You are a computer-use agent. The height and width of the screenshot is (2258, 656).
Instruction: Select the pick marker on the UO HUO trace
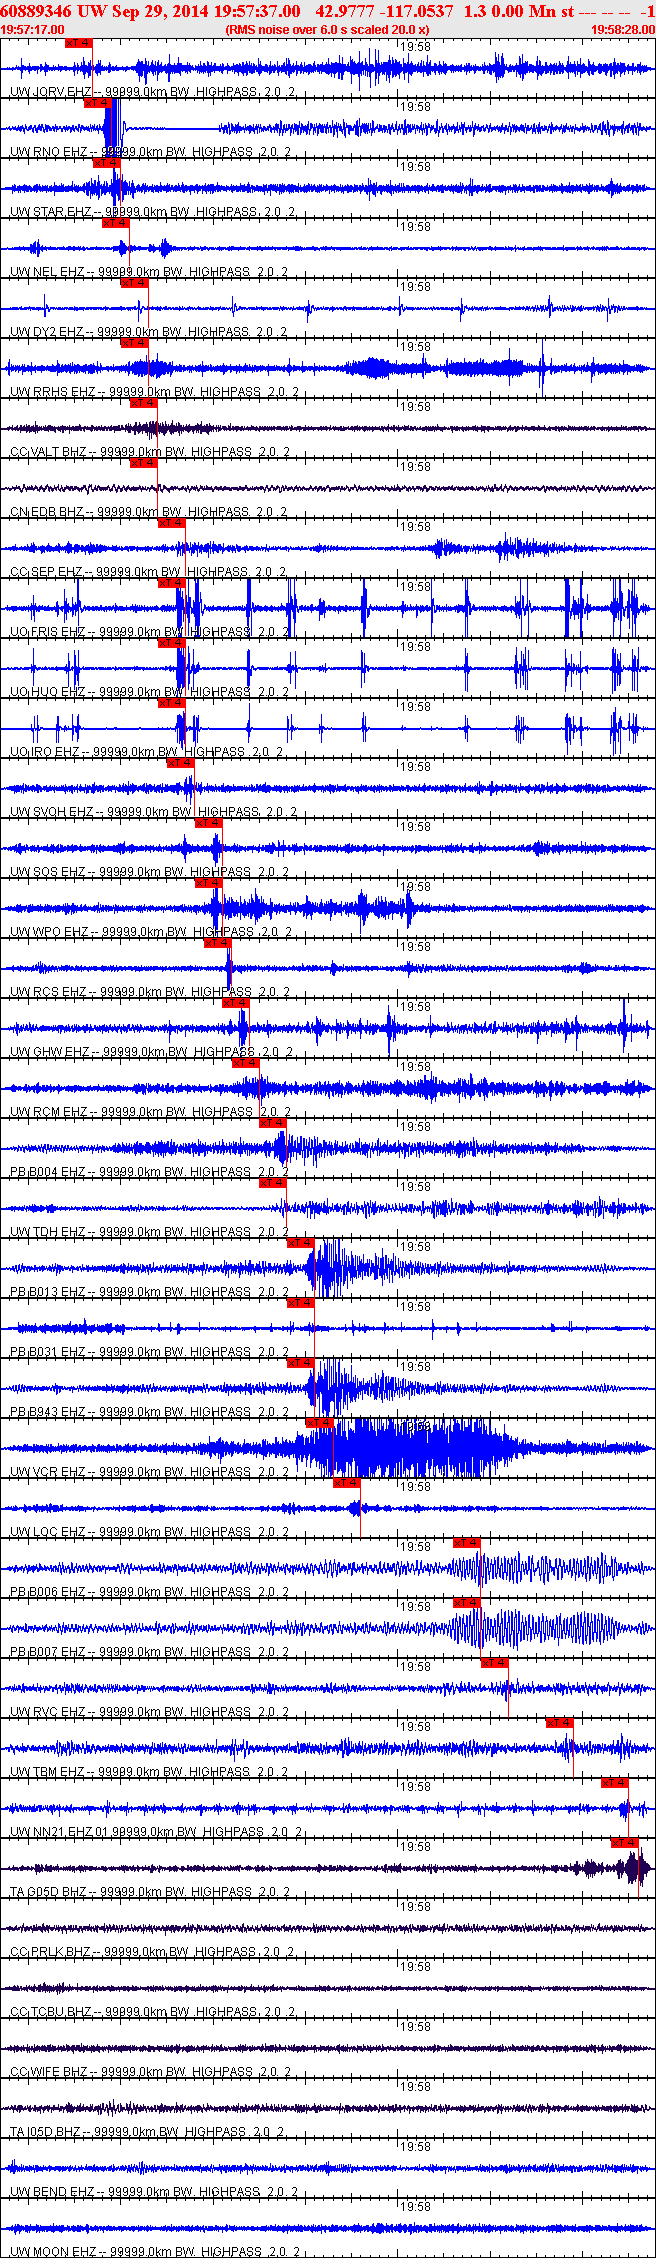(172, 643)
